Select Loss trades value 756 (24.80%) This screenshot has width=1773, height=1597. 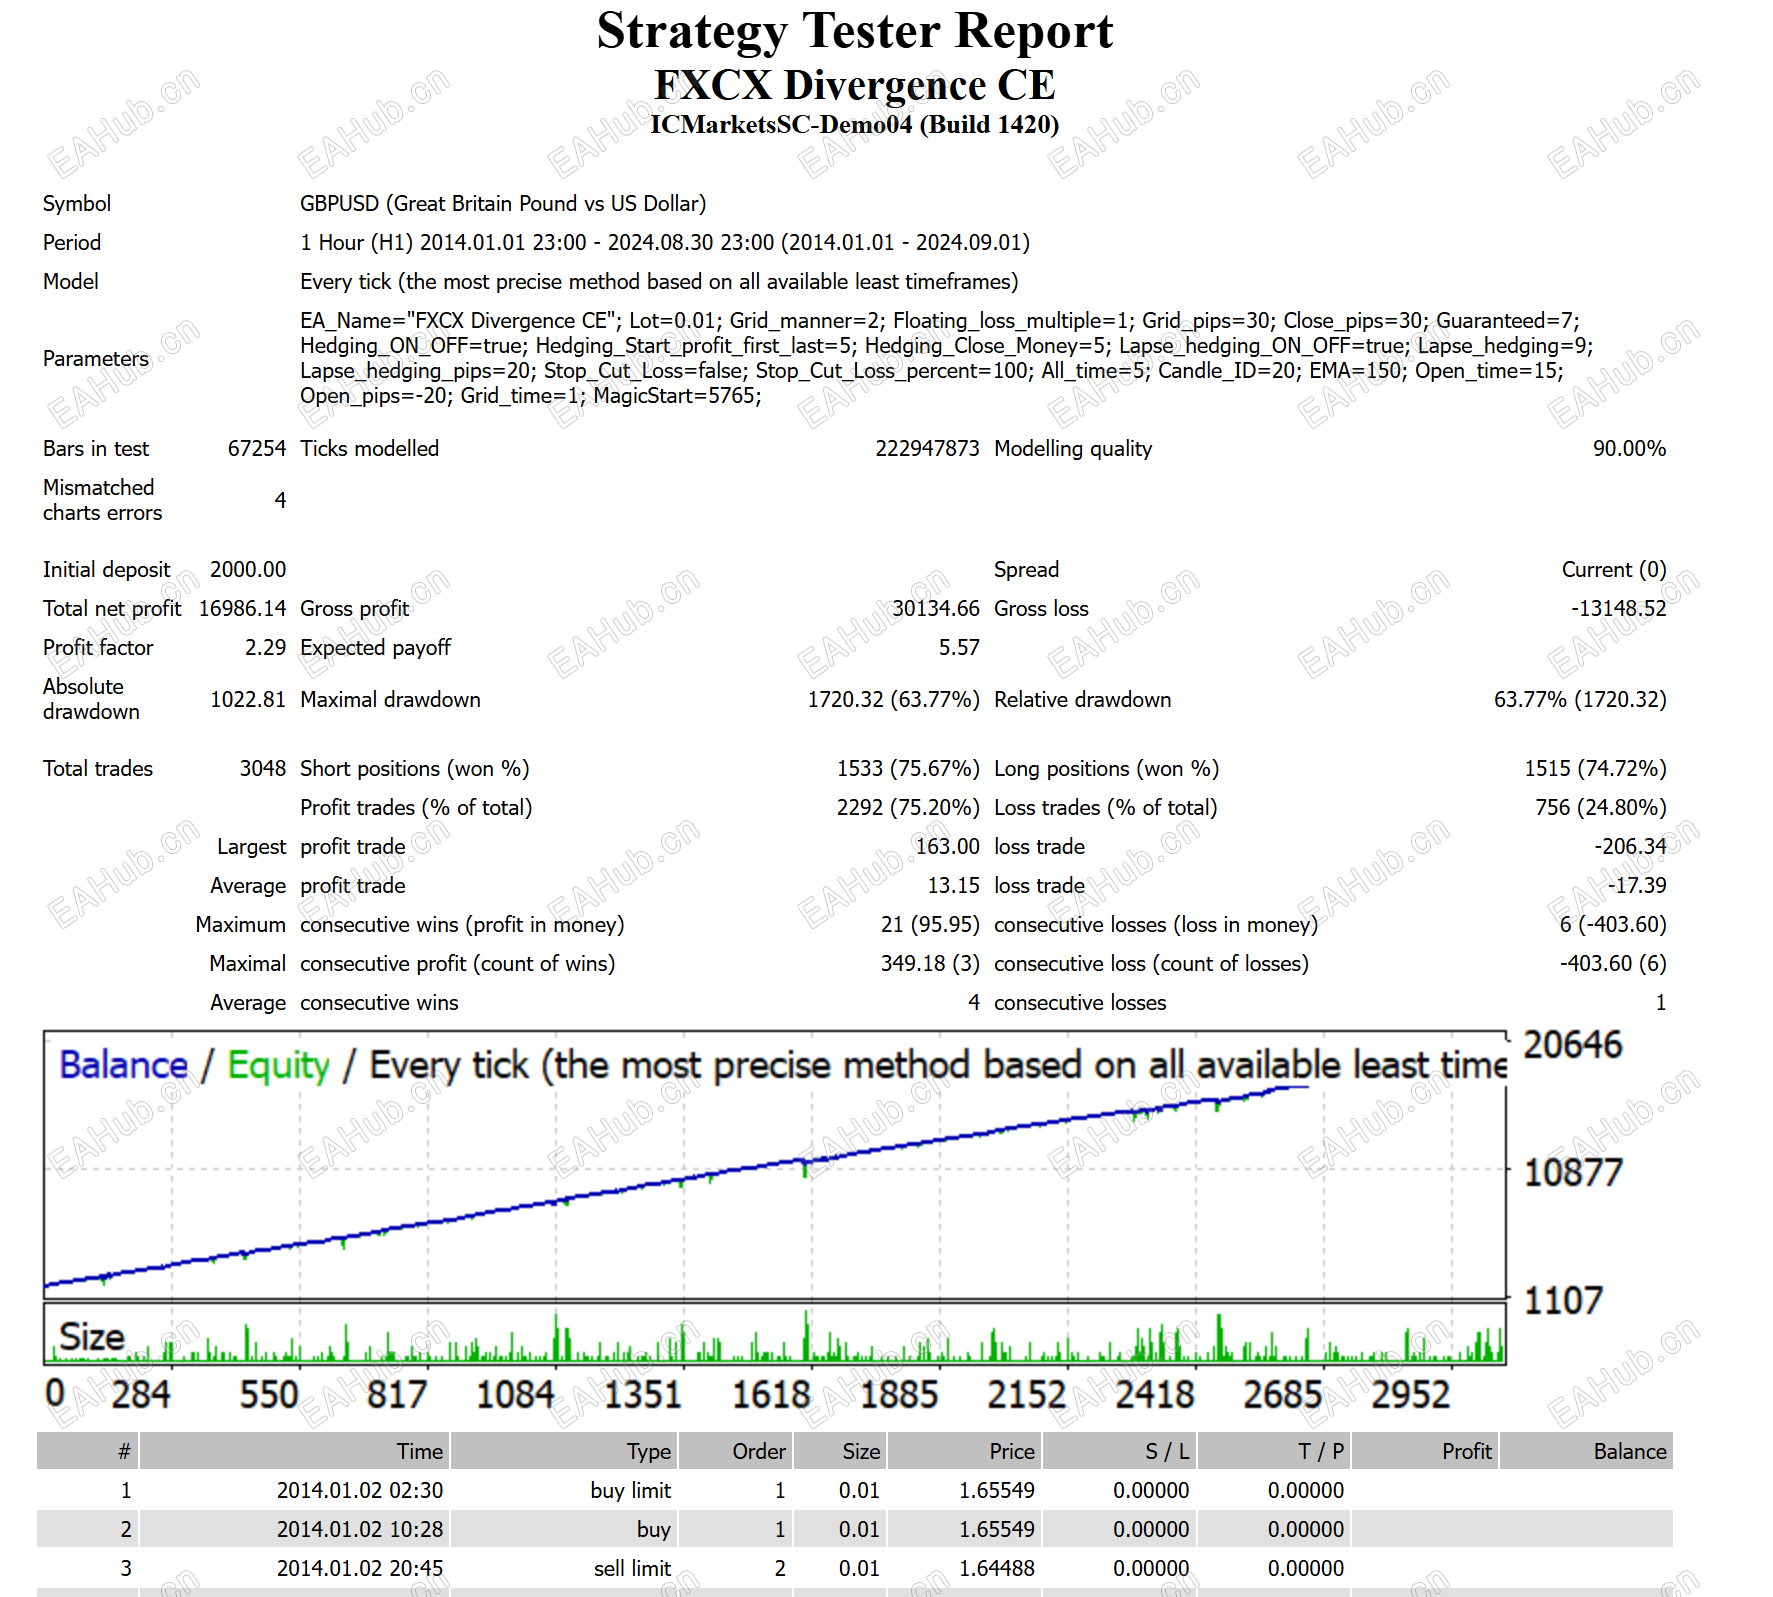coord(1601,808)
